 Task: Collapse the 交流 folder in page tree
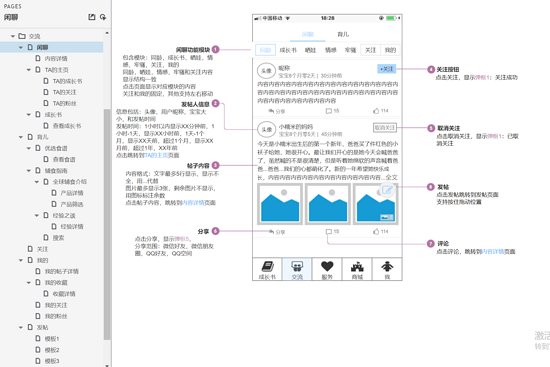[13, 36]
